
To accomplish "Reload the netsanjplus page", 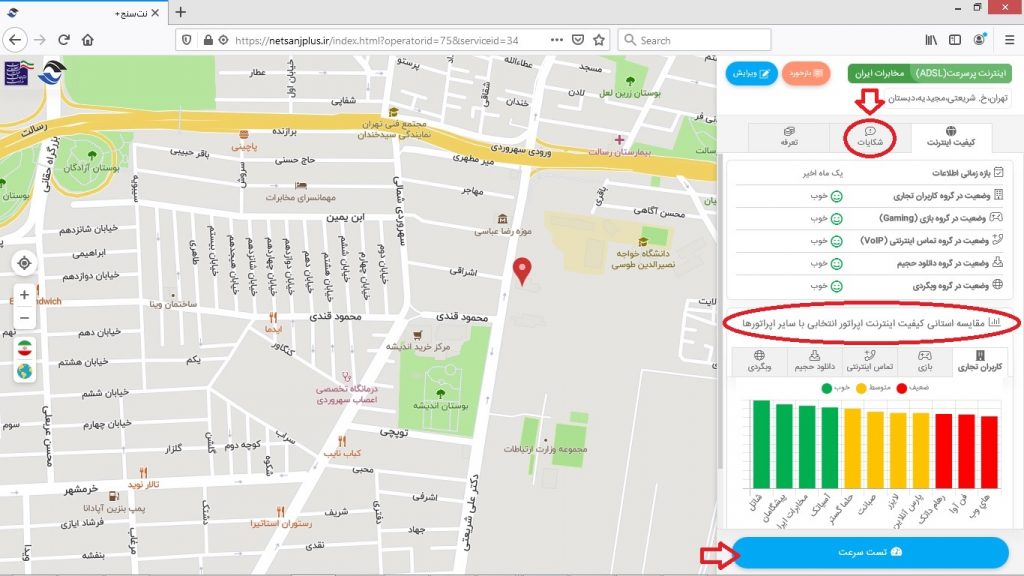I will coord(64,40).
